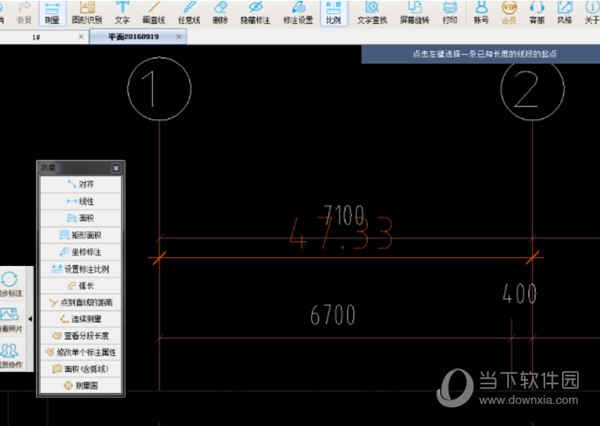600x426 pixels.
Task: Select the 文字 text tool
Action: [x=122, y=13]
